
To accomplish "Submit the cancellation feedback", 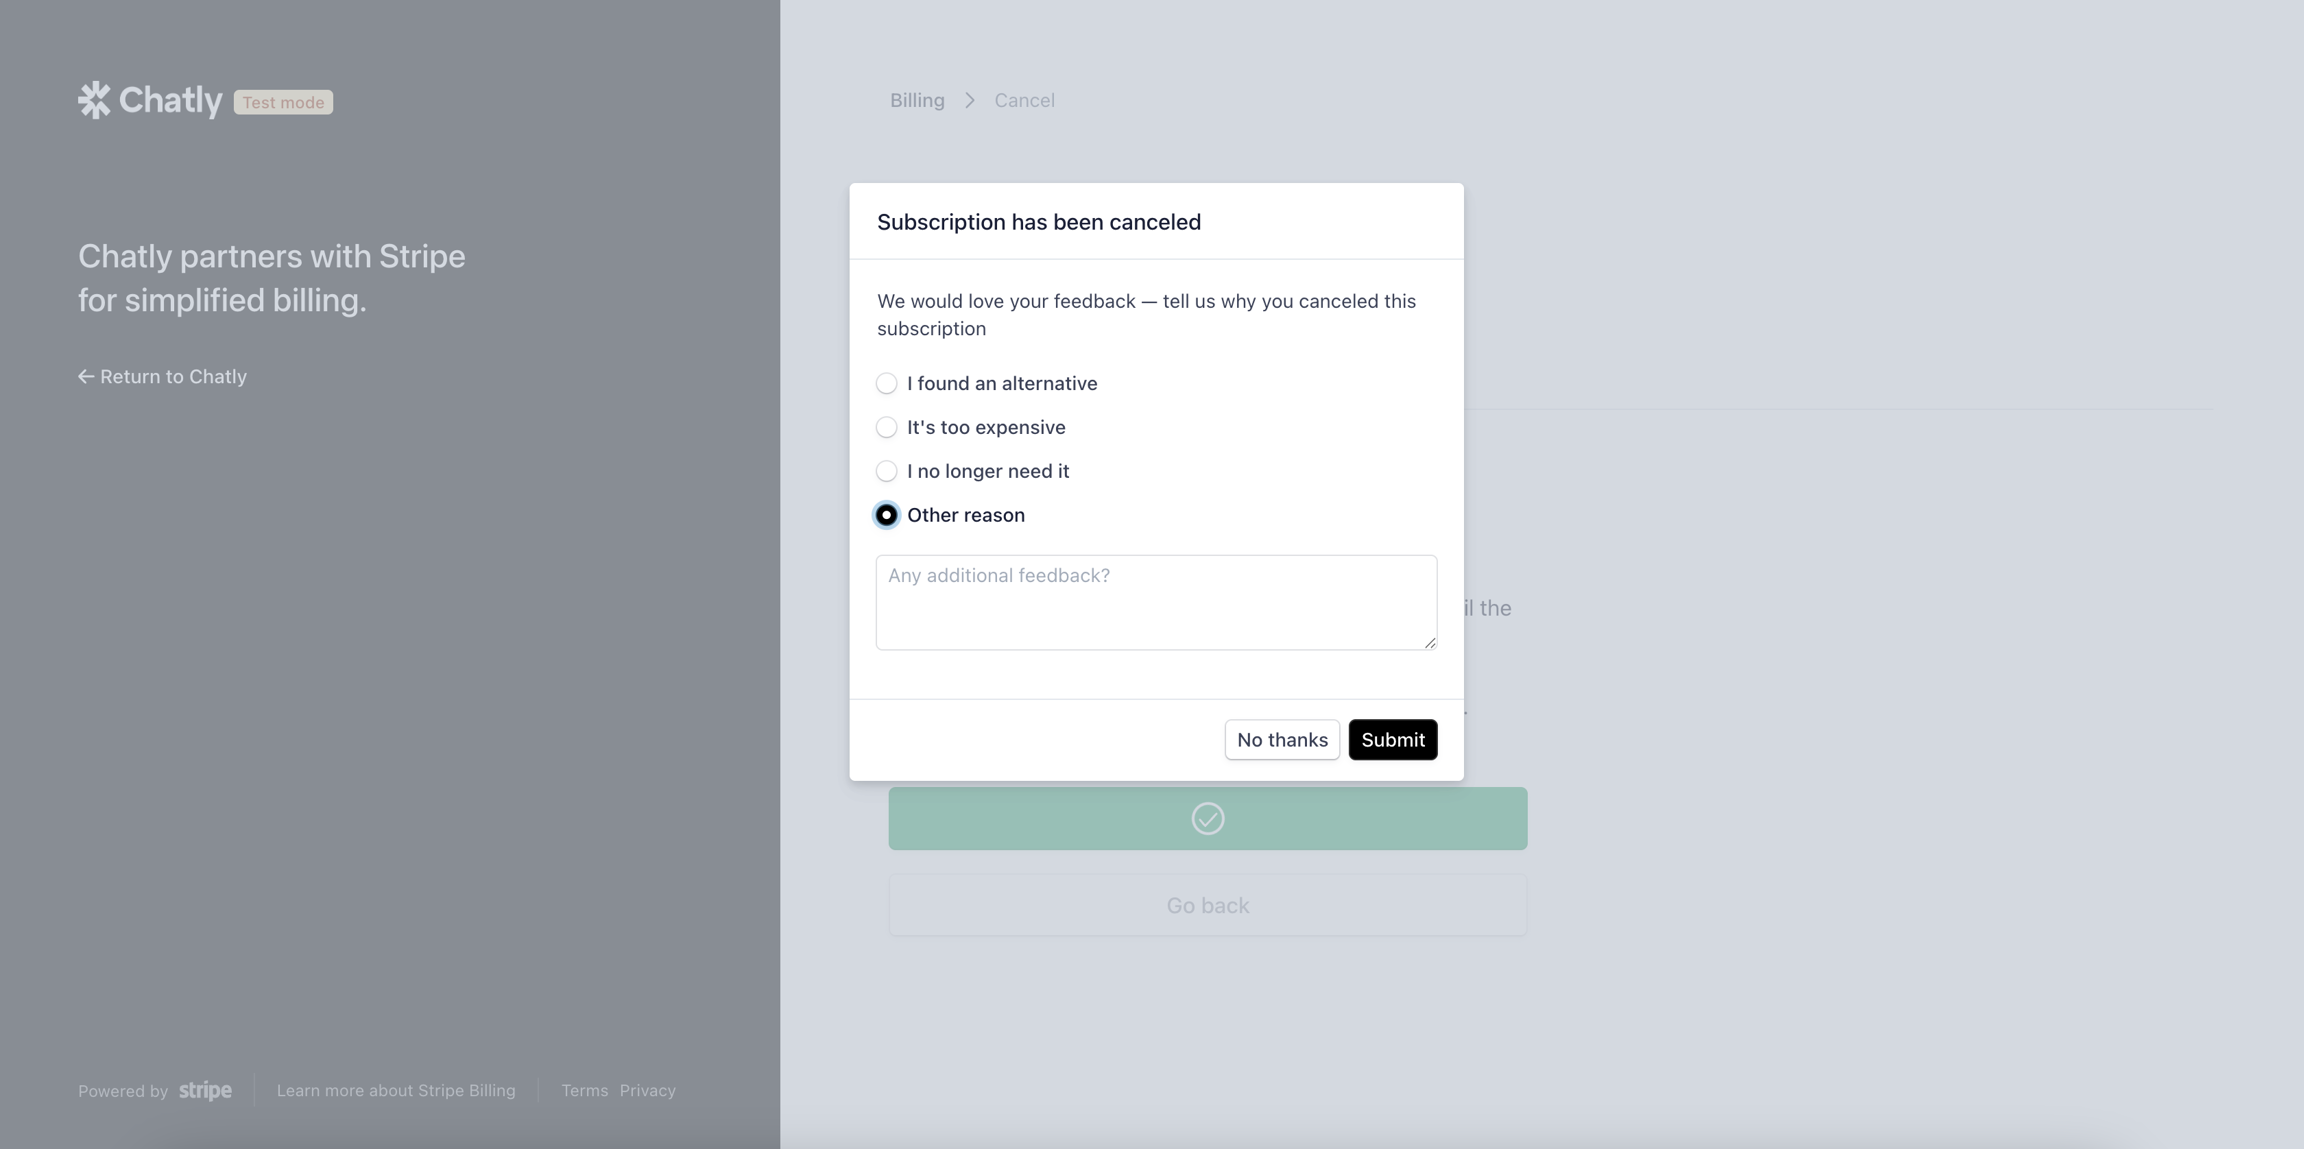I will pos(1392,740).
